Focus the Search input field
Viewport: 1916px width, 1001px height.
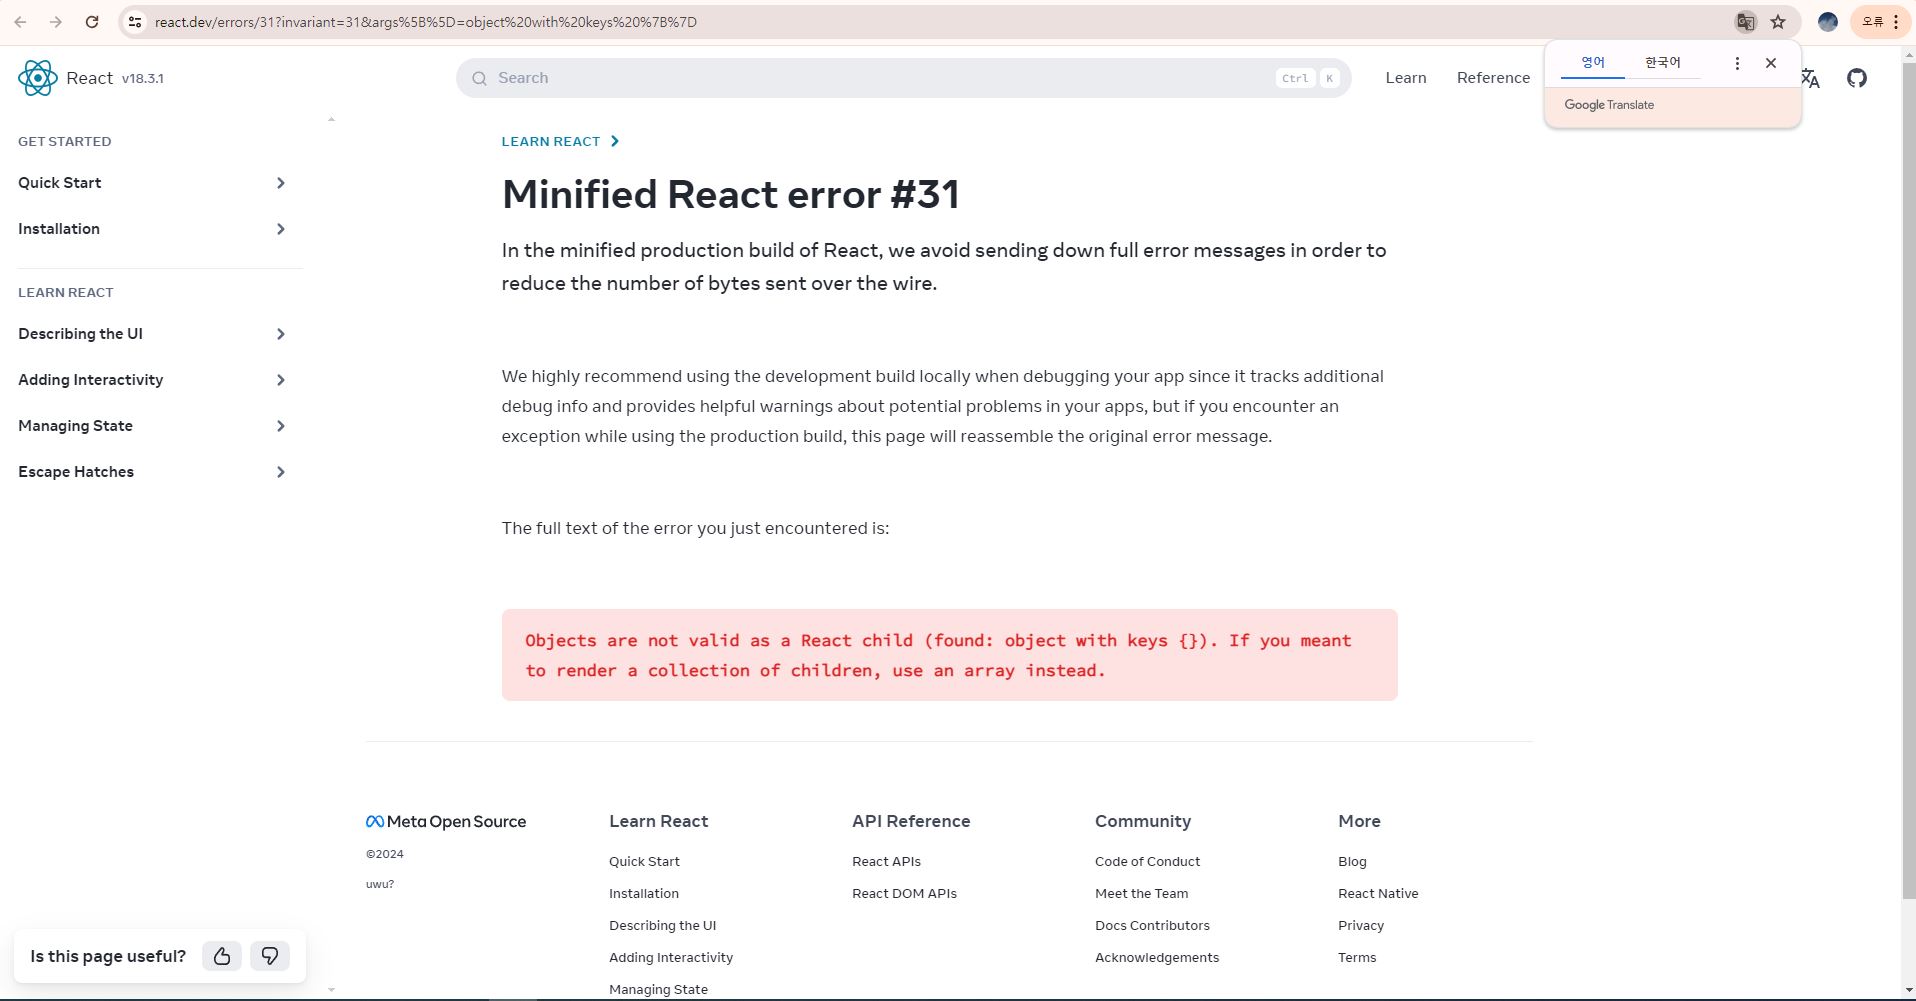(904, 78)
